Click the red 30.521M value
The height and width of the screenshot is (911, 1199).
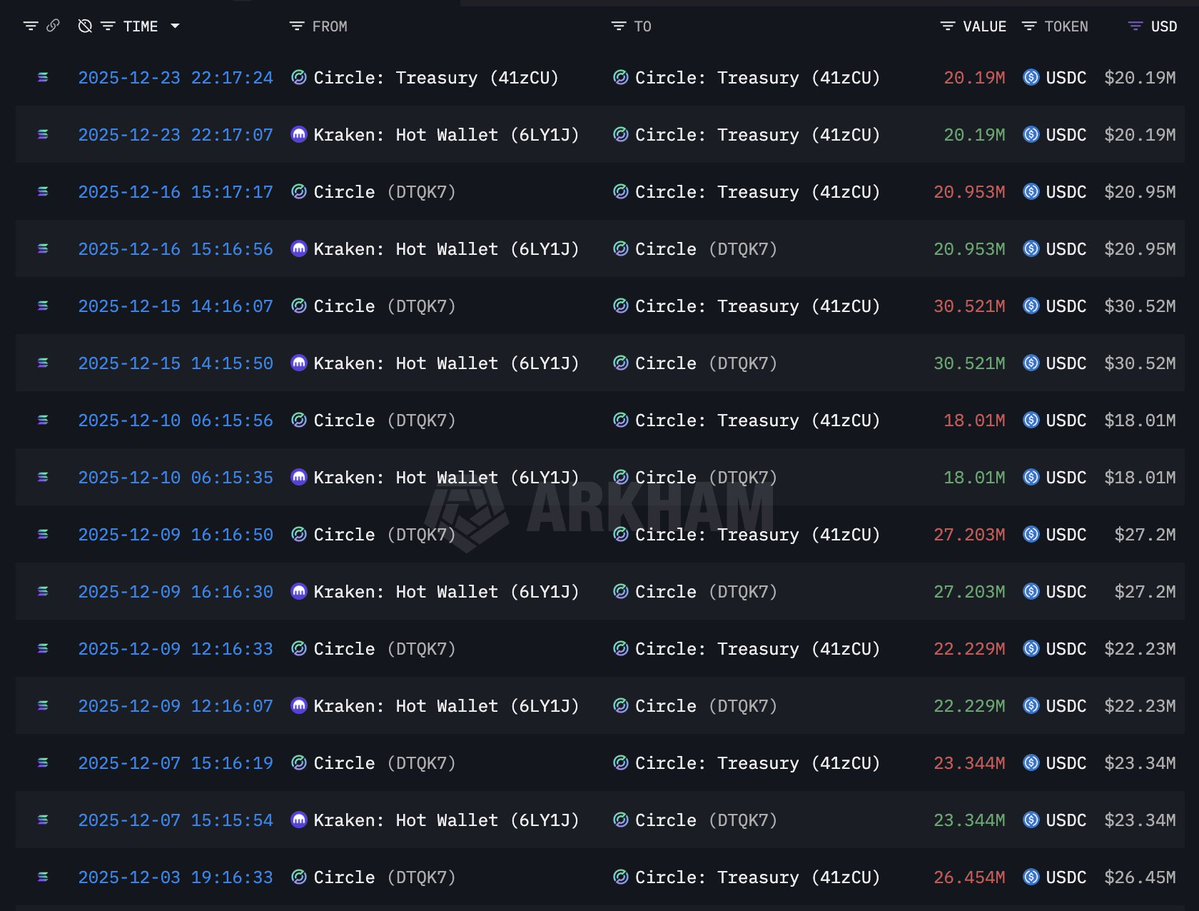point(969,306)
